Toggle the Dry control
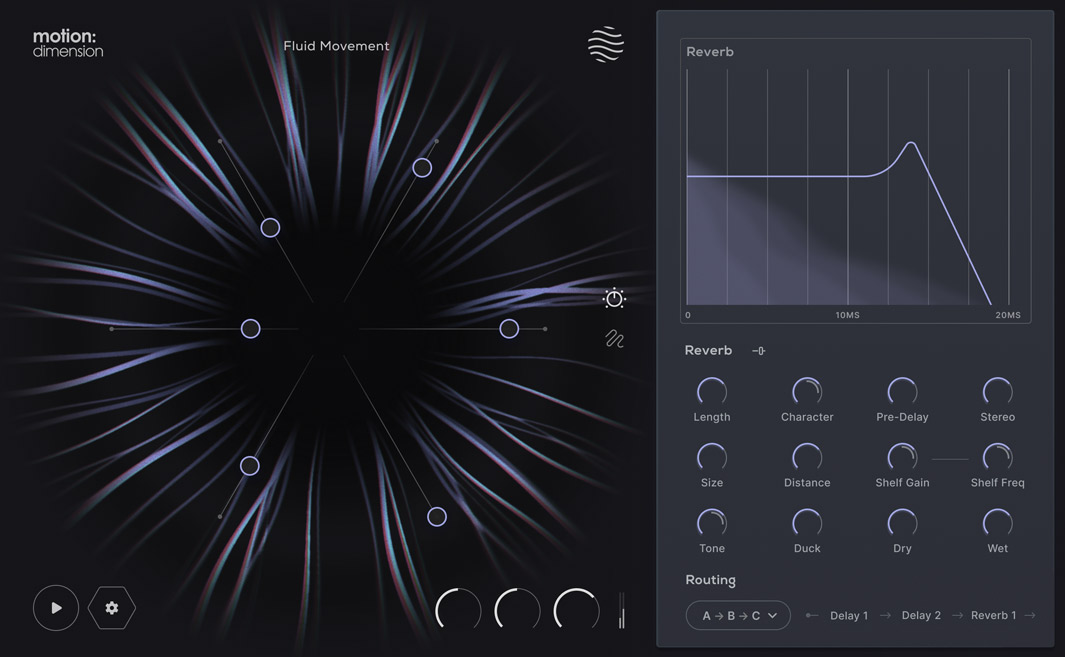The width and height of the screenshot is (1065, 657). 901,524
